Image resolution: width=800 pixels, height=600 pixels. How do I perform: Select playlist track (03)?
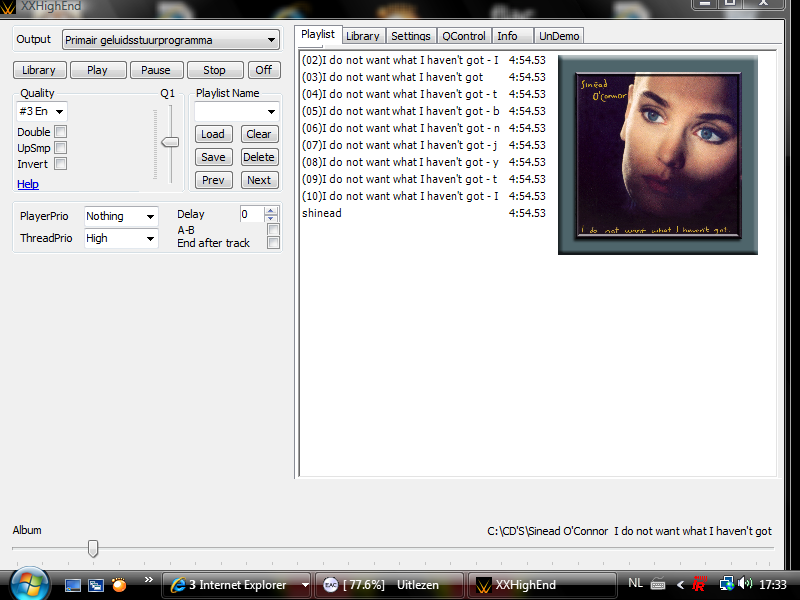click(423, 77)
